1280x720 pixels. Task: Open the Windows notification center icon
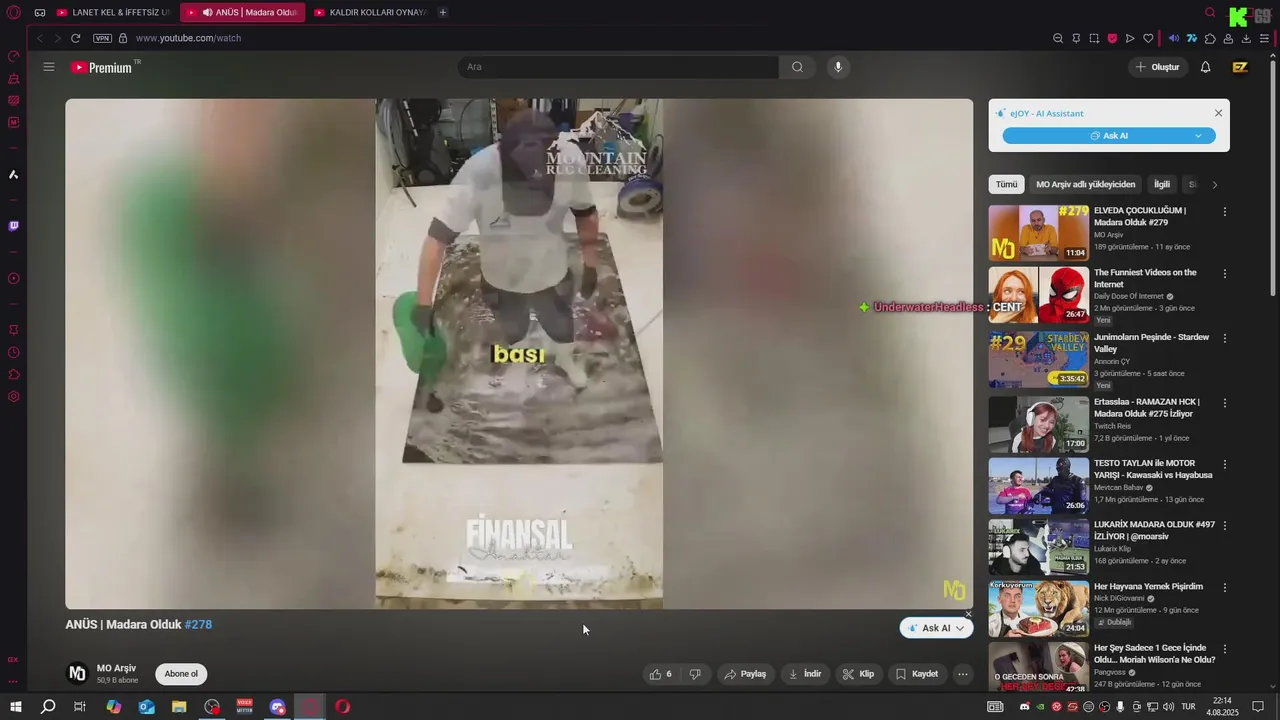(x=1258, y=707)
